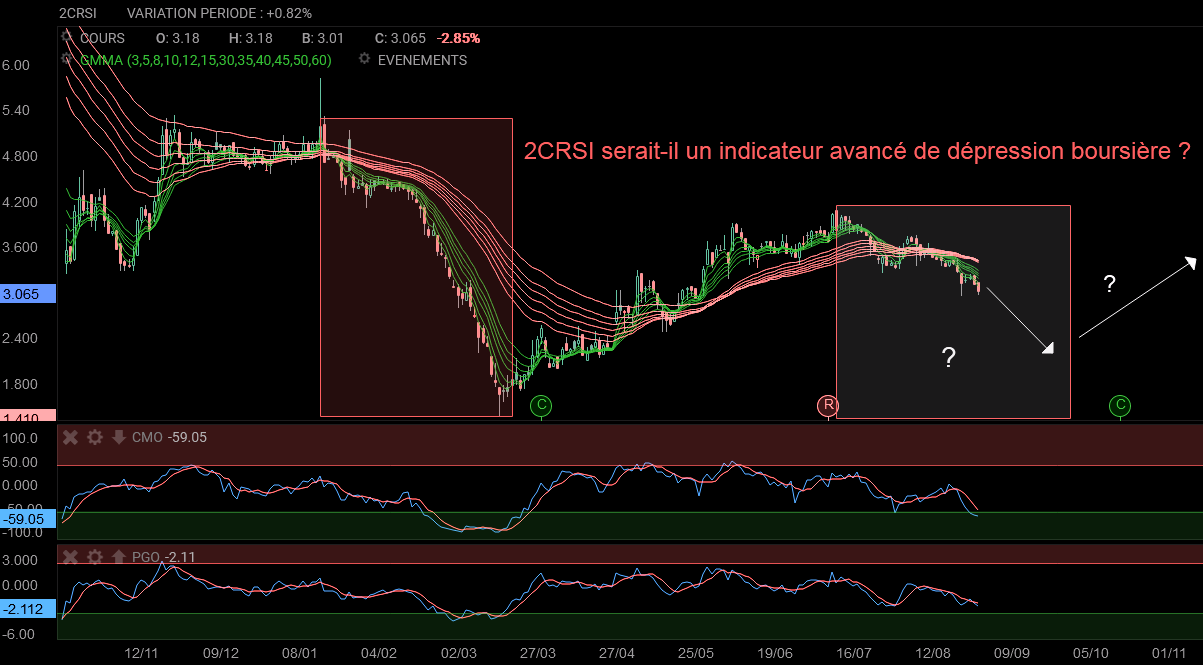Click the 16/07 date on the time axis
Image resolution: width=1203 pixels, height=665 pixels.
click(x=854, y=652)
